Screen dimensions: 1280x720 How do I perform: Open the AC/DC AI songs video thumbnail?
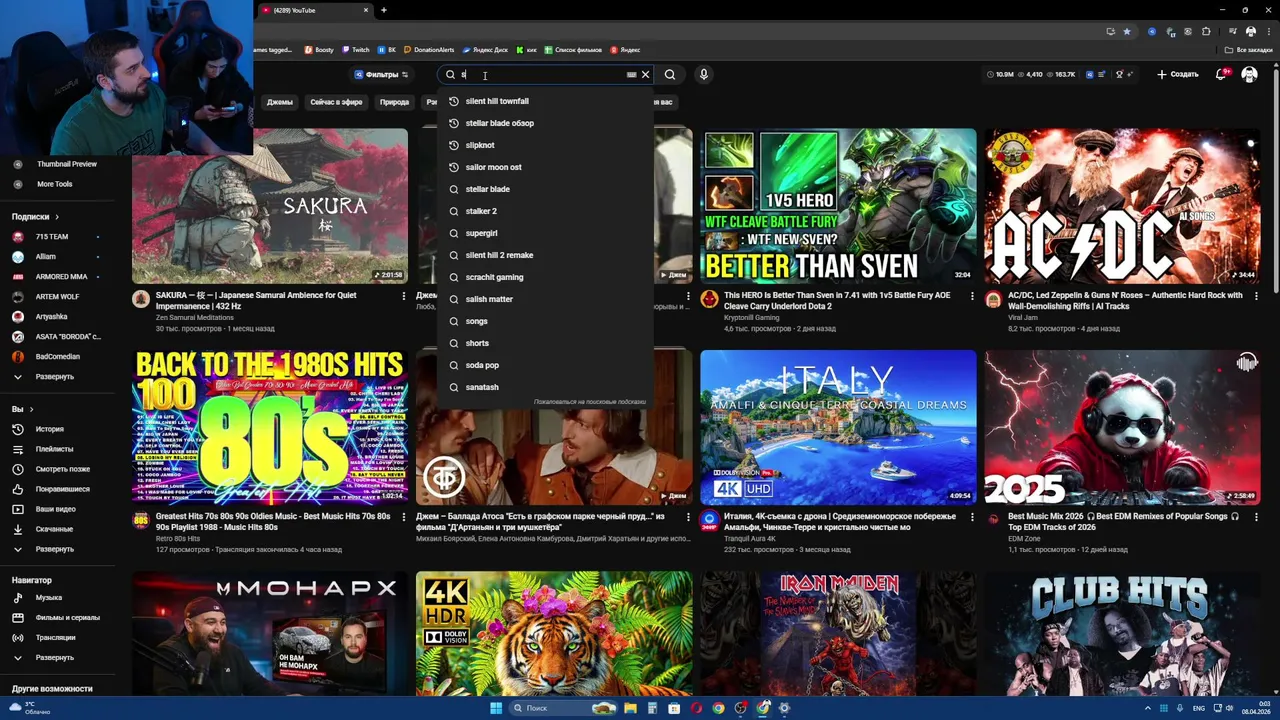click(1122, 206)
